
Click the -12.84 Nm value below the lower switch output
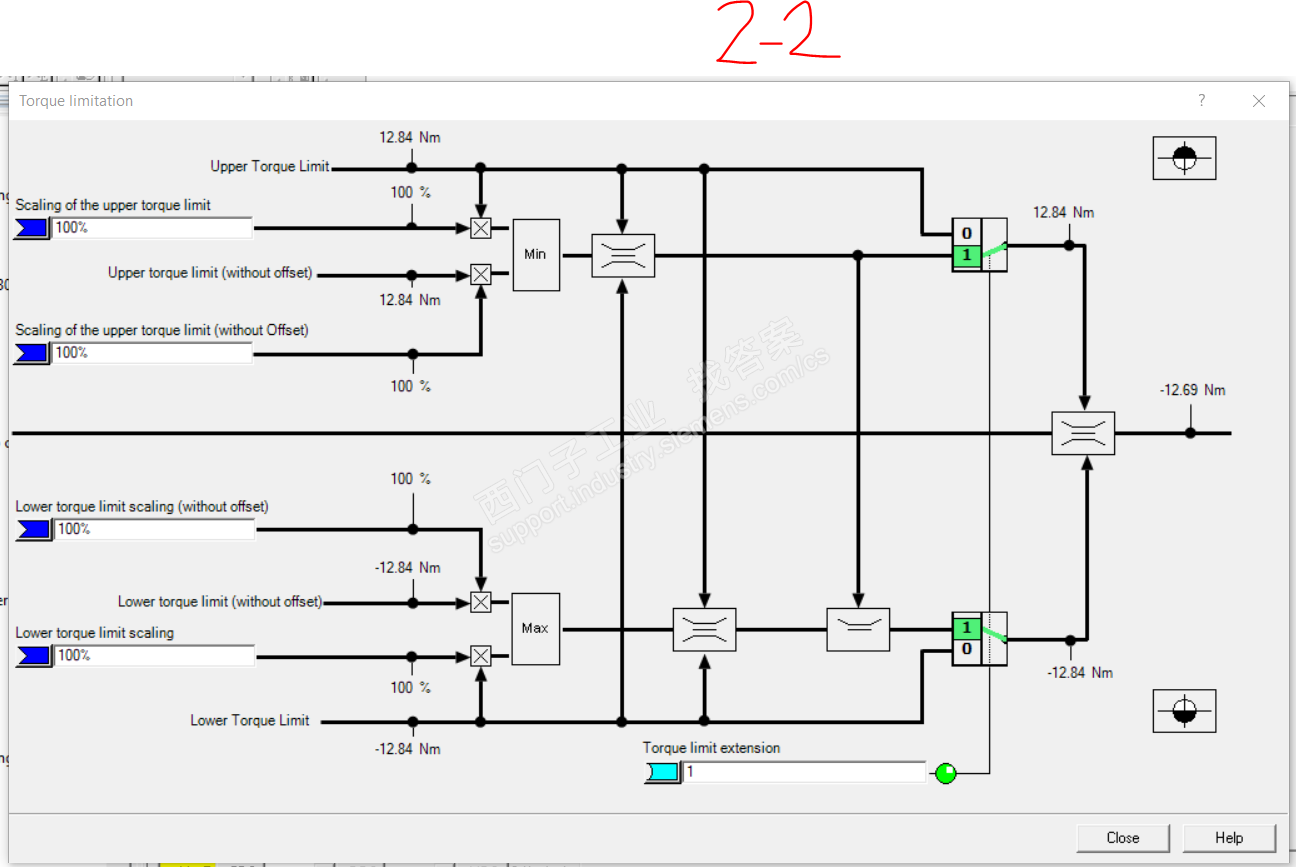1080,672
